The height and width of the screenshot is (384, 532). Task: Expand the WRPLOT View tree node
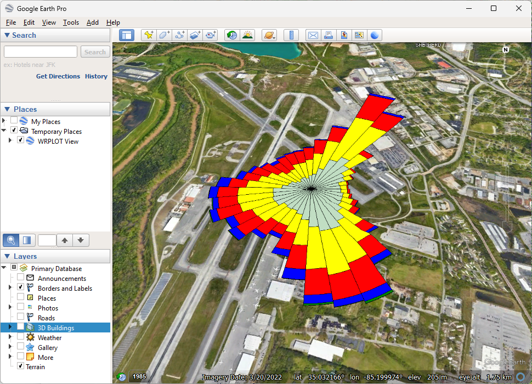pyautogui.click(x=10, y=140)
